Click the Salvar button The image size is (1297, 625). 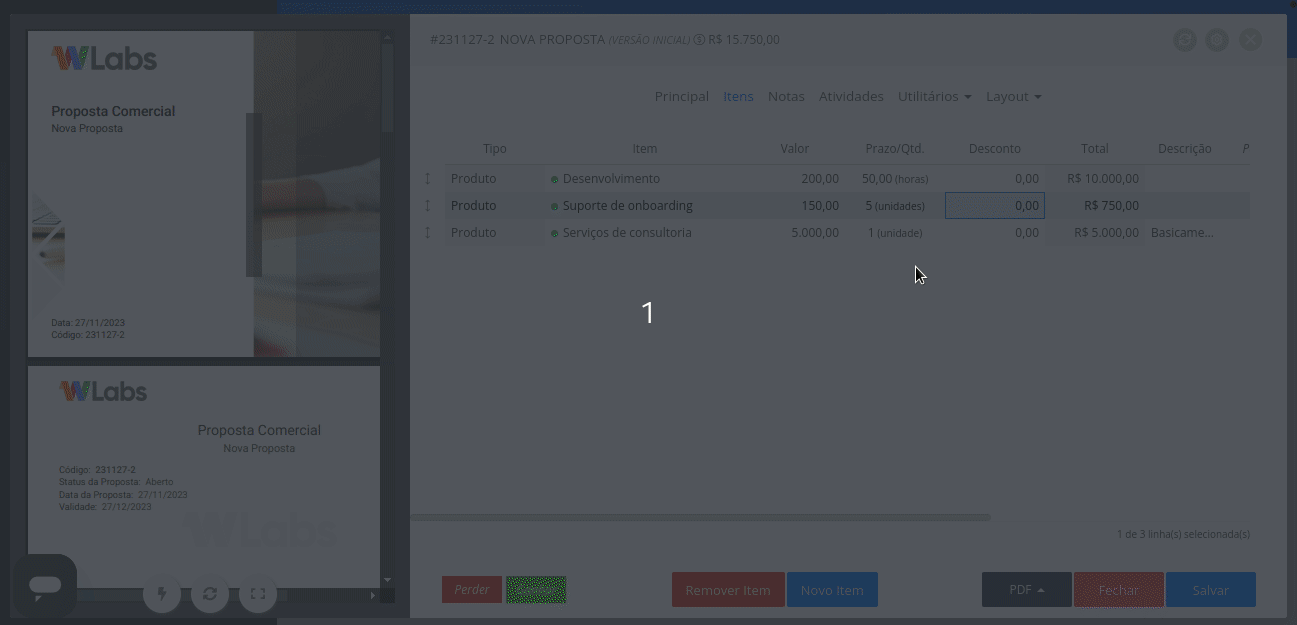1210,589
